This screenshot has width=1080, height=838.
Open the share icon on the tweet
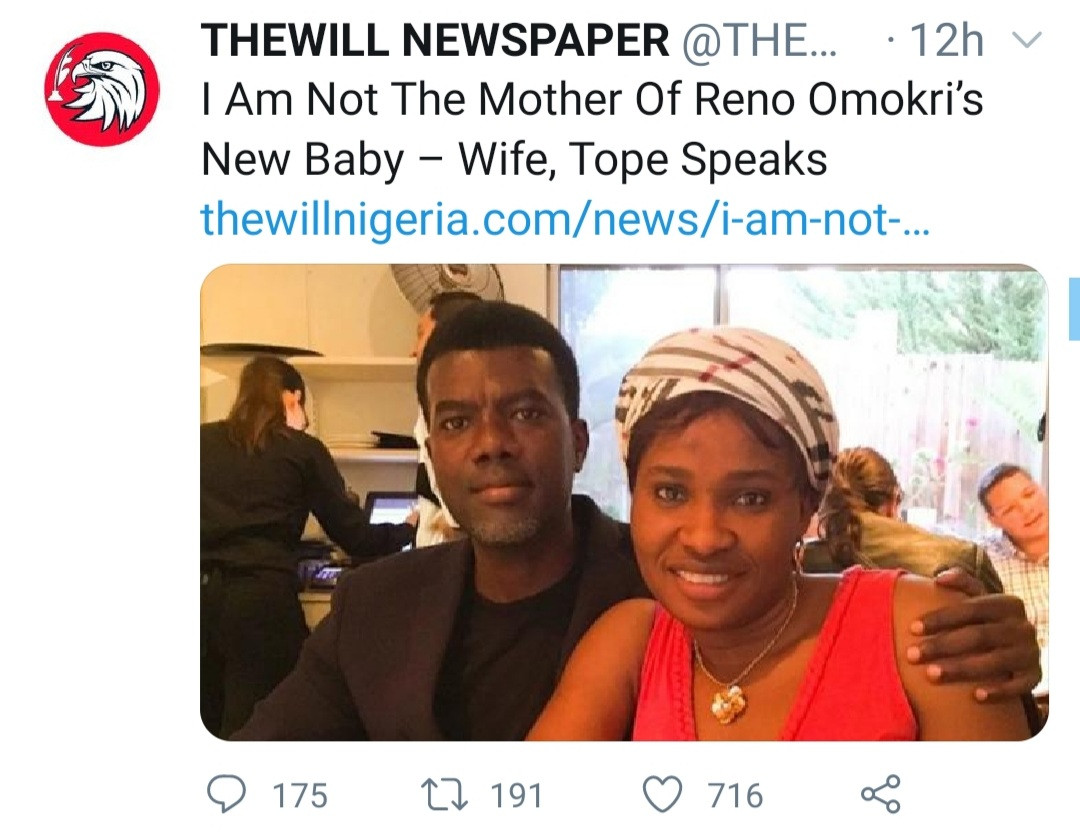pos(881,794)
